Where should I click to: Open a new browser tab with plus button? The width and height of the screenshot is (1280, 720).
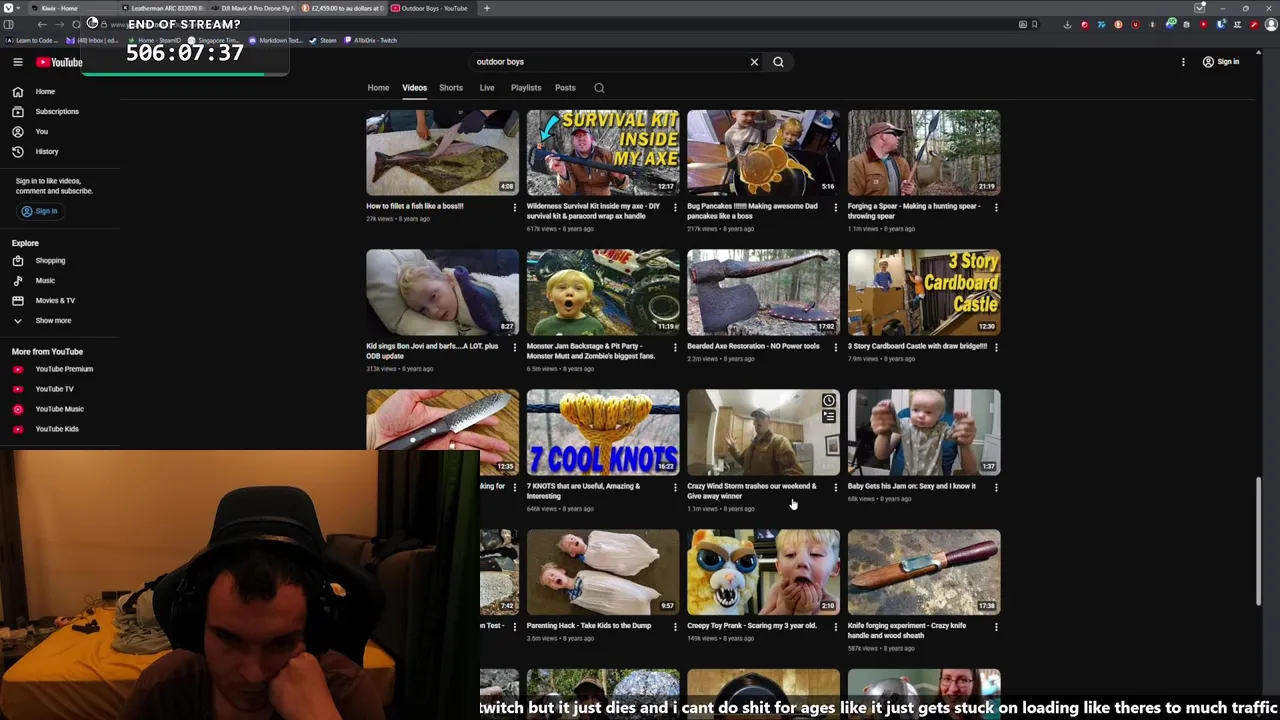click(x=487, y=8)
